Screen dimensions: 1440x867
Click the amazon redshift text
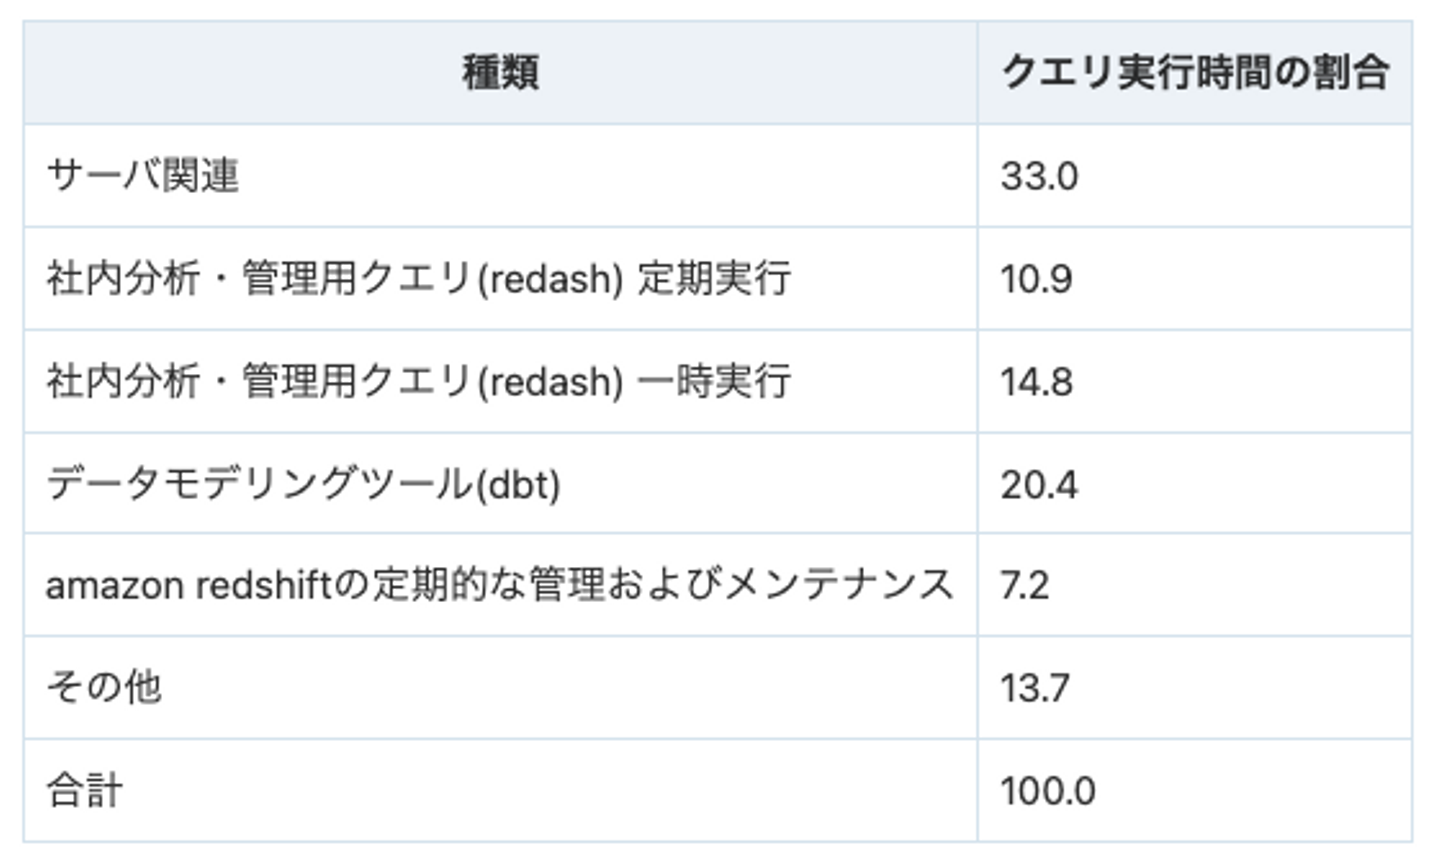click(x=188, y=585)
